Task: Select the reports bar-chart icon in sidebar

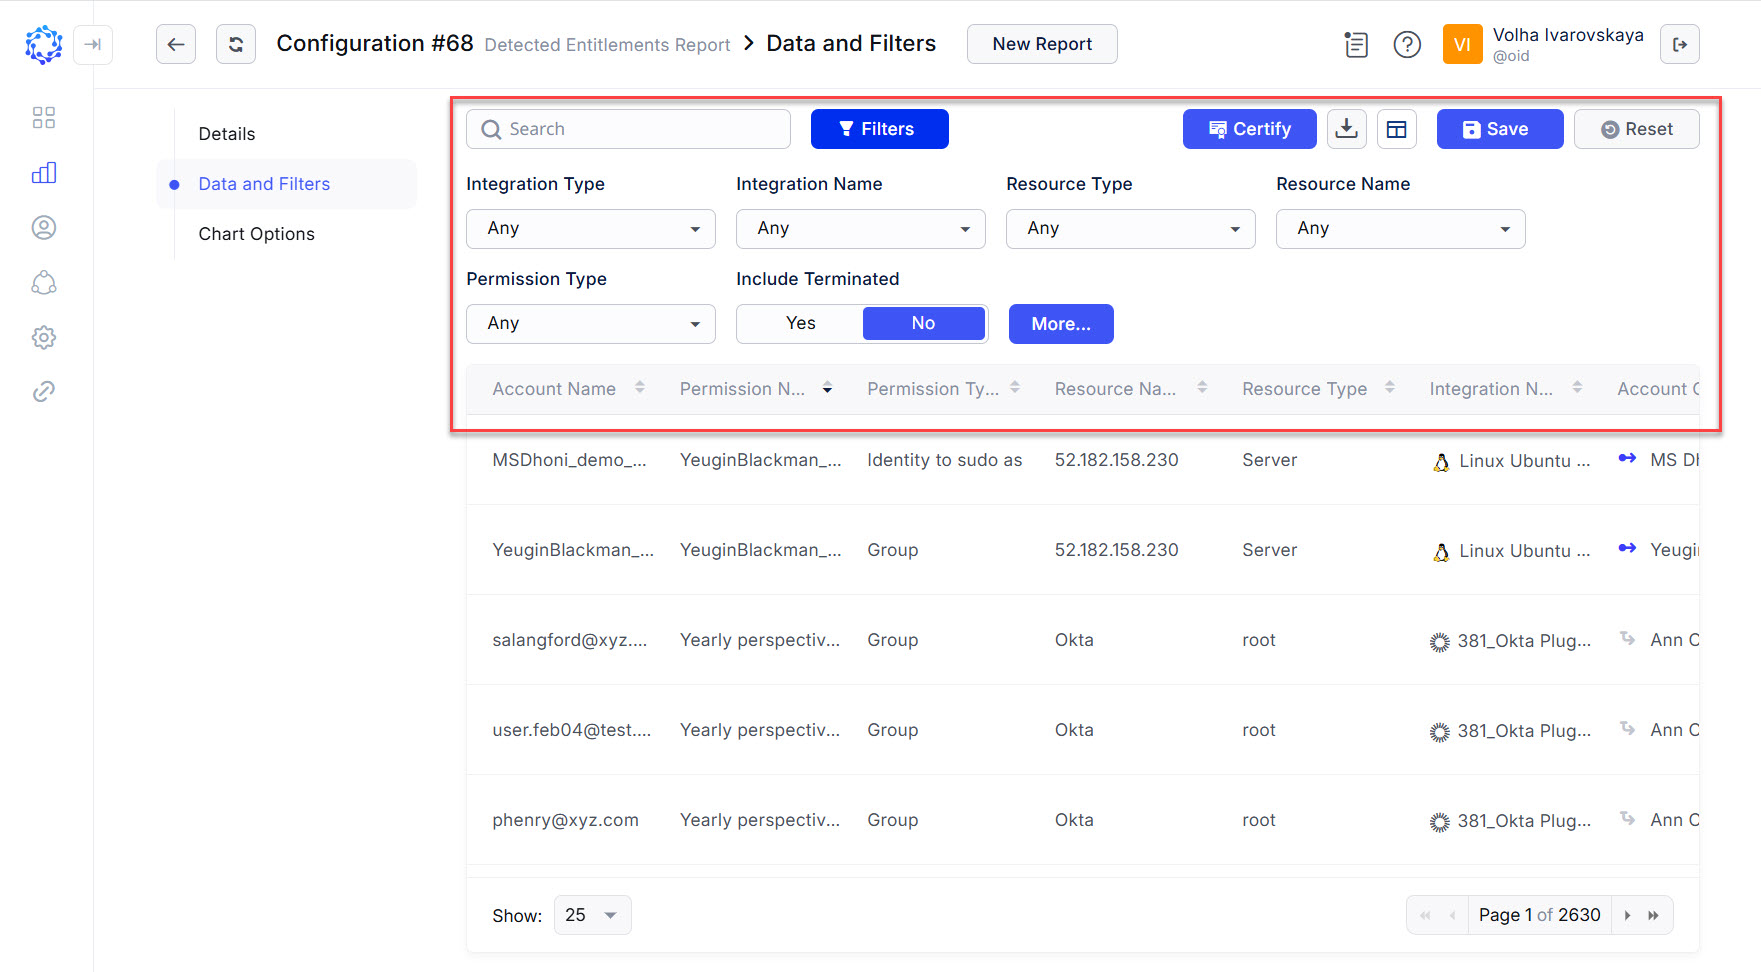Action: [x=43, y=172]
